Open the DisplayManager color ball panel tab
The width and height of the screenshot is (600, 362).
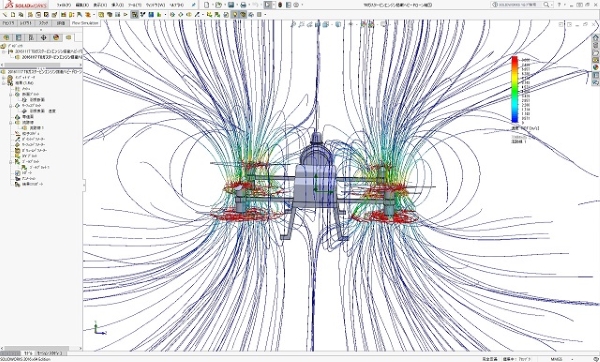click(56, 38)
